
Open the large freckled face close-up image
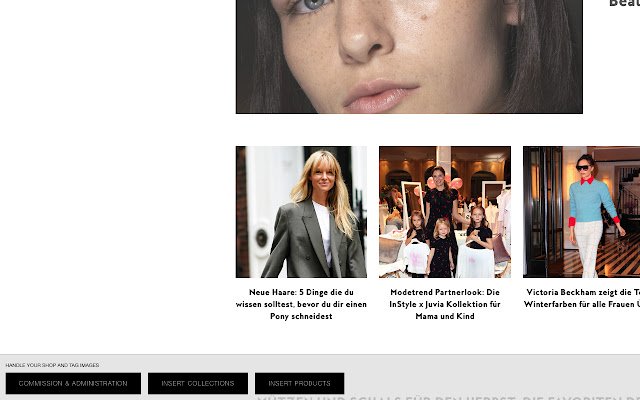point(409,57)
